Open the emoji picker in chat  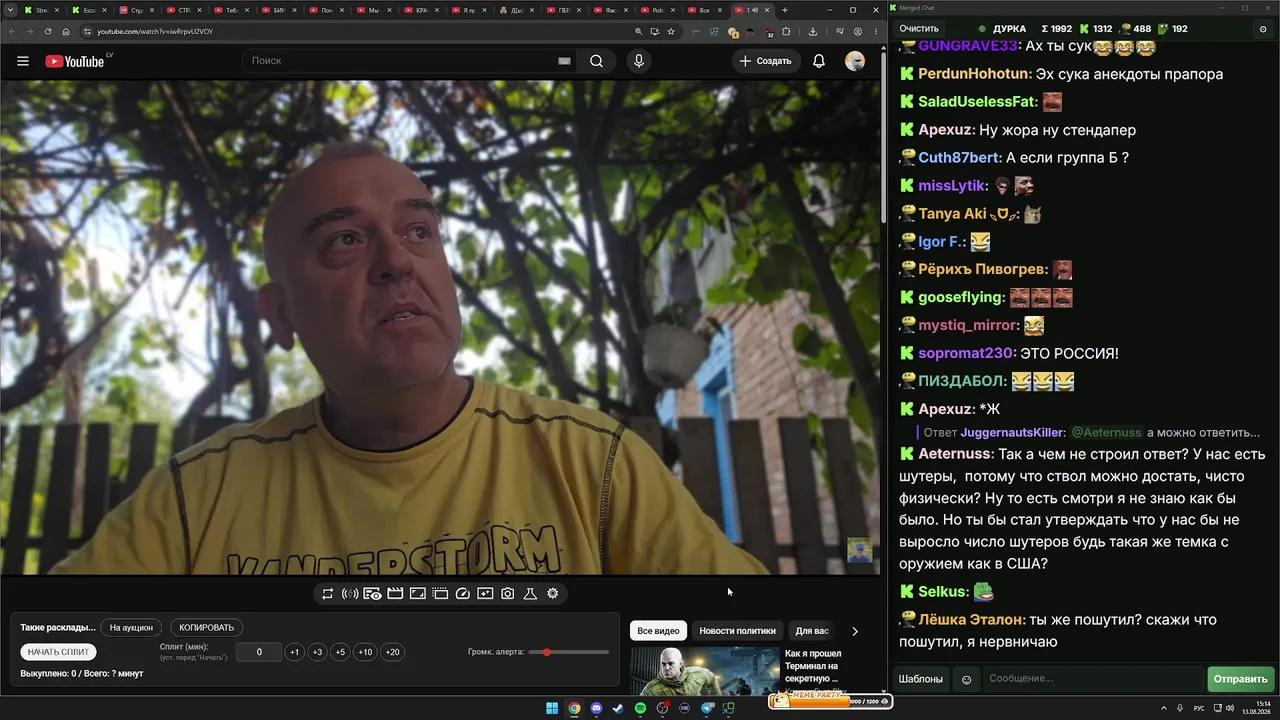pos(966,679)
